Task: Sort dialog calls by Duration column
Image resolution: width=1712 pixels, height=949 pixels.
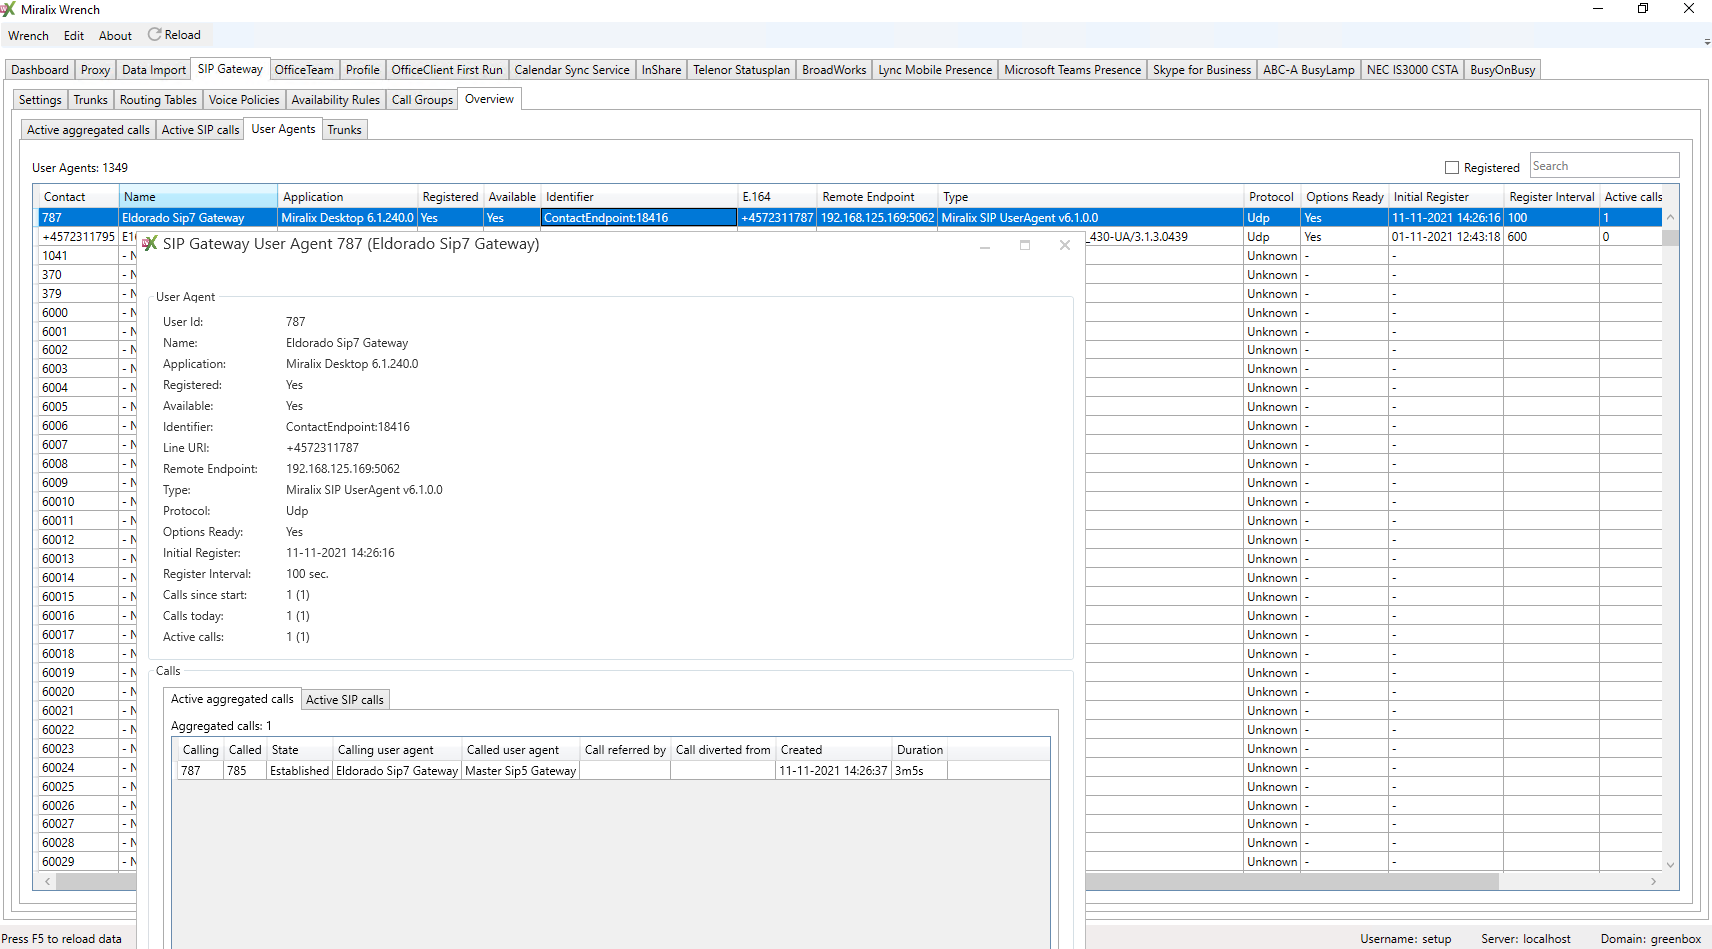Action: tap(919, 750)
